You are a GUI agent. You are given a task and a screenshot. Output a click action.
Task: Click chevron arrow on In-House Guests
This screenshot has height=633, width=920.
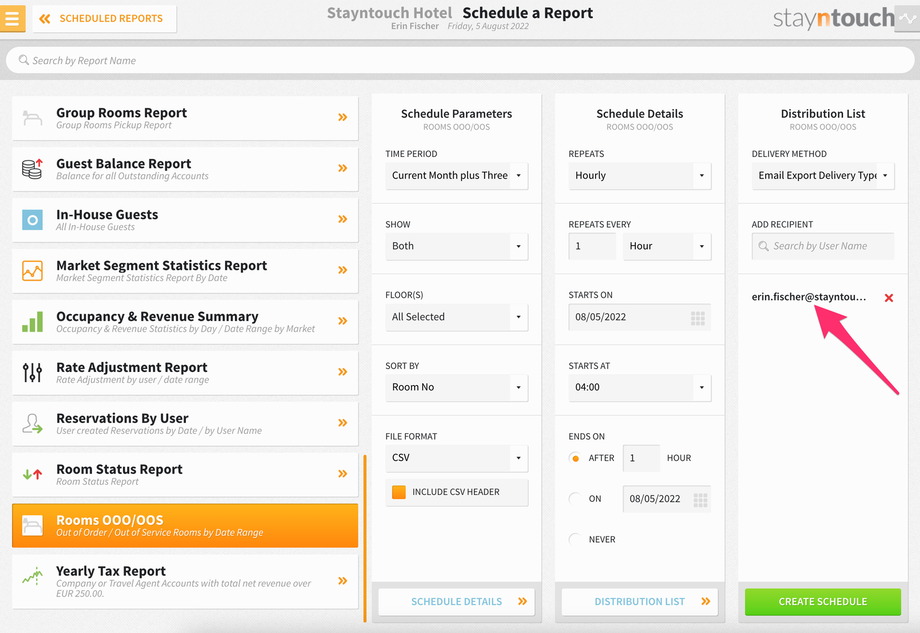343,219
